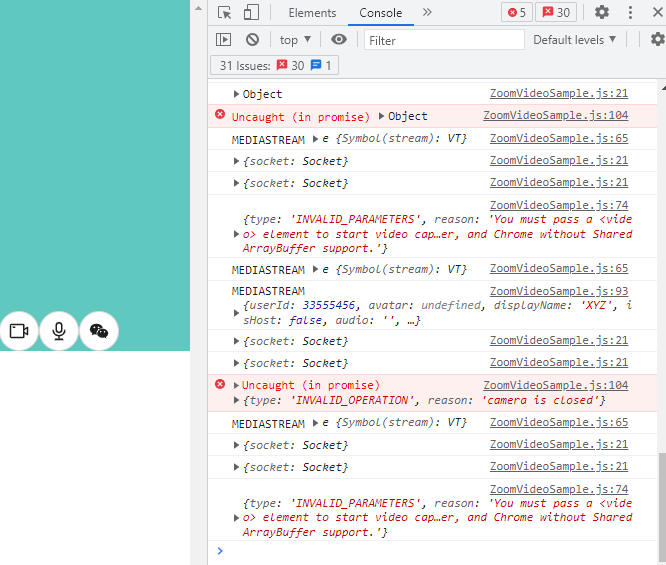Image resolution: width=666 pixels, height=565 pixels.
Task: Open the DevTools three-dot menu
Action: pos(630,12)
